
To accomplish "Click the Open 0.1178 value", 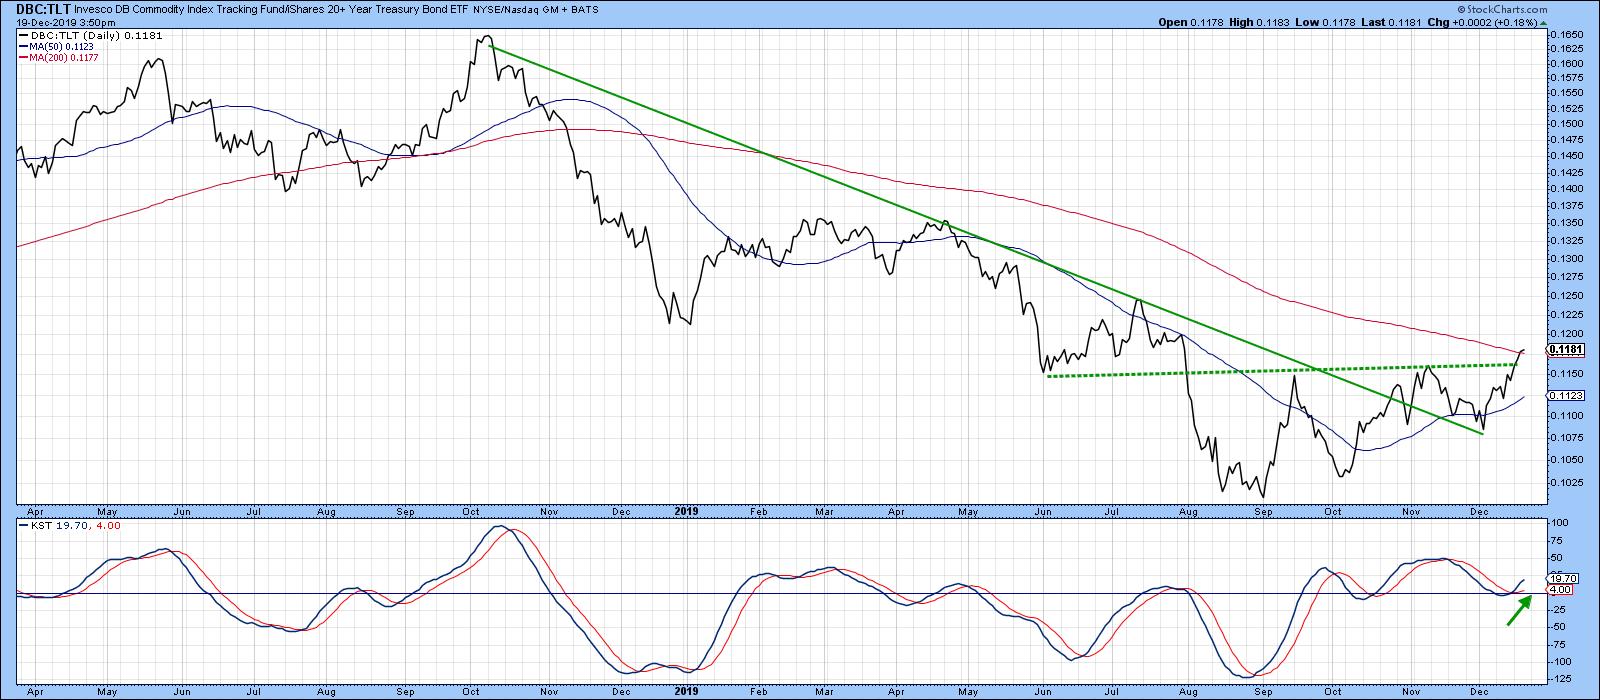I will coord(1189,22).
